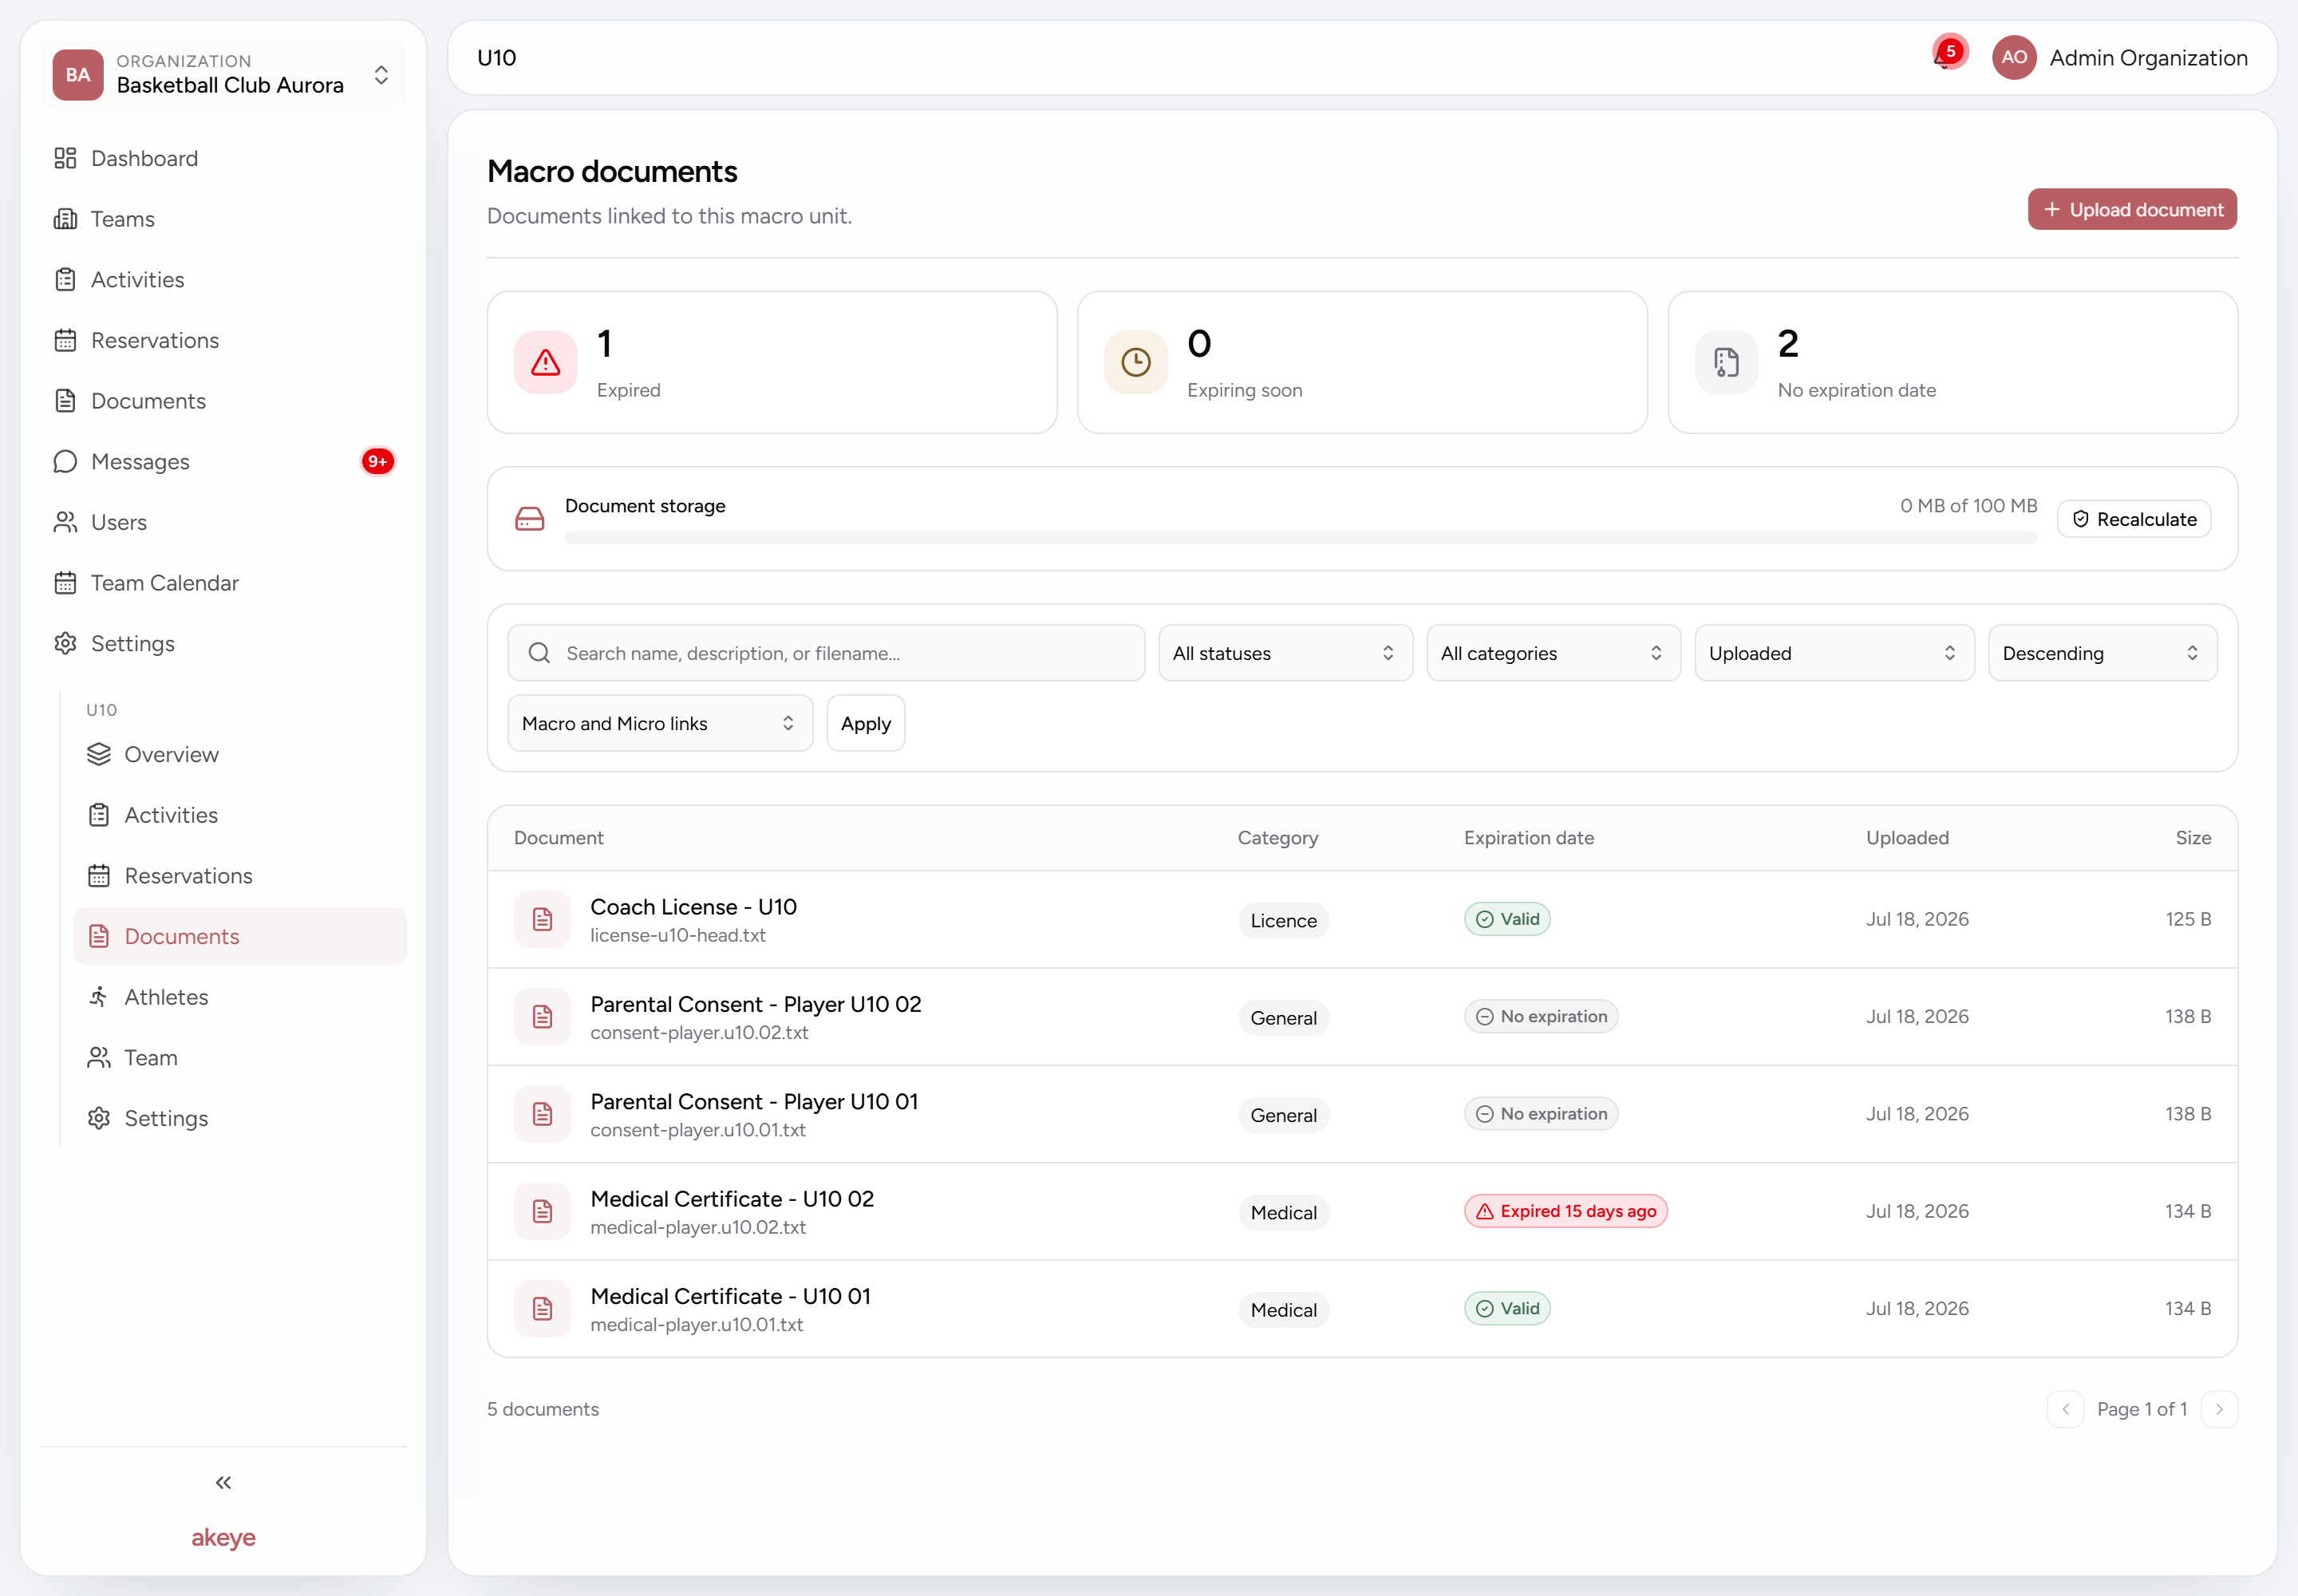Click the Document storage usage bar
2298x1596 pixels.
1301,538
